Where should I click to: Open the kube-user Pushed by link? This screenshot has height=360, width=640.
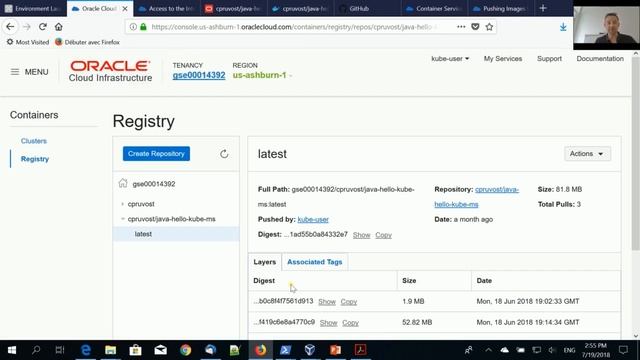tap(313, 220)
